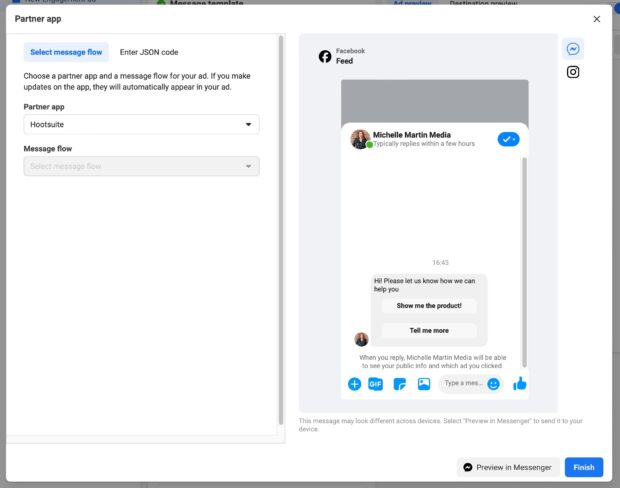Screen dimensions: 620x488
Task: Click the plus icon in chat toolbar
Action: [x=354, y=384]
